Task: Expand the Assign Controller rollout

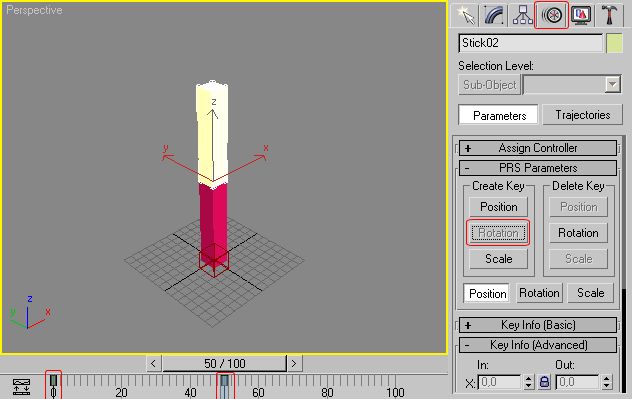Action: click(x=538, y=148)
